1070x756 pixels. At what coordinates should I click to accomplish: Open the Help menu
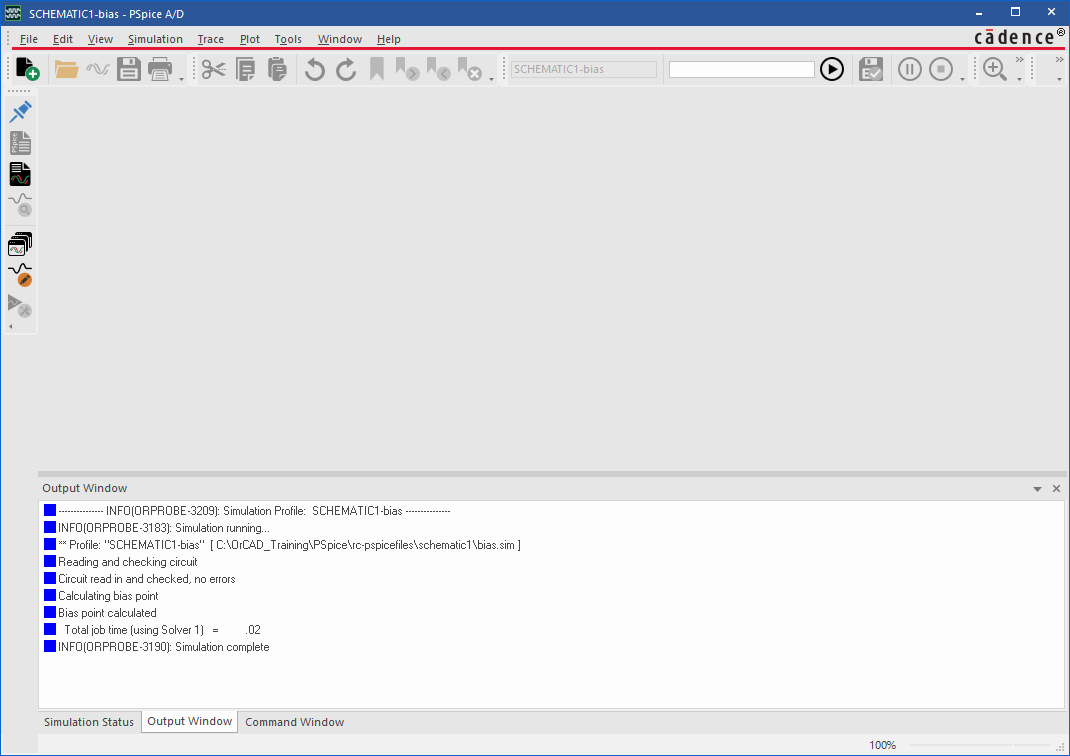(389, 39)
